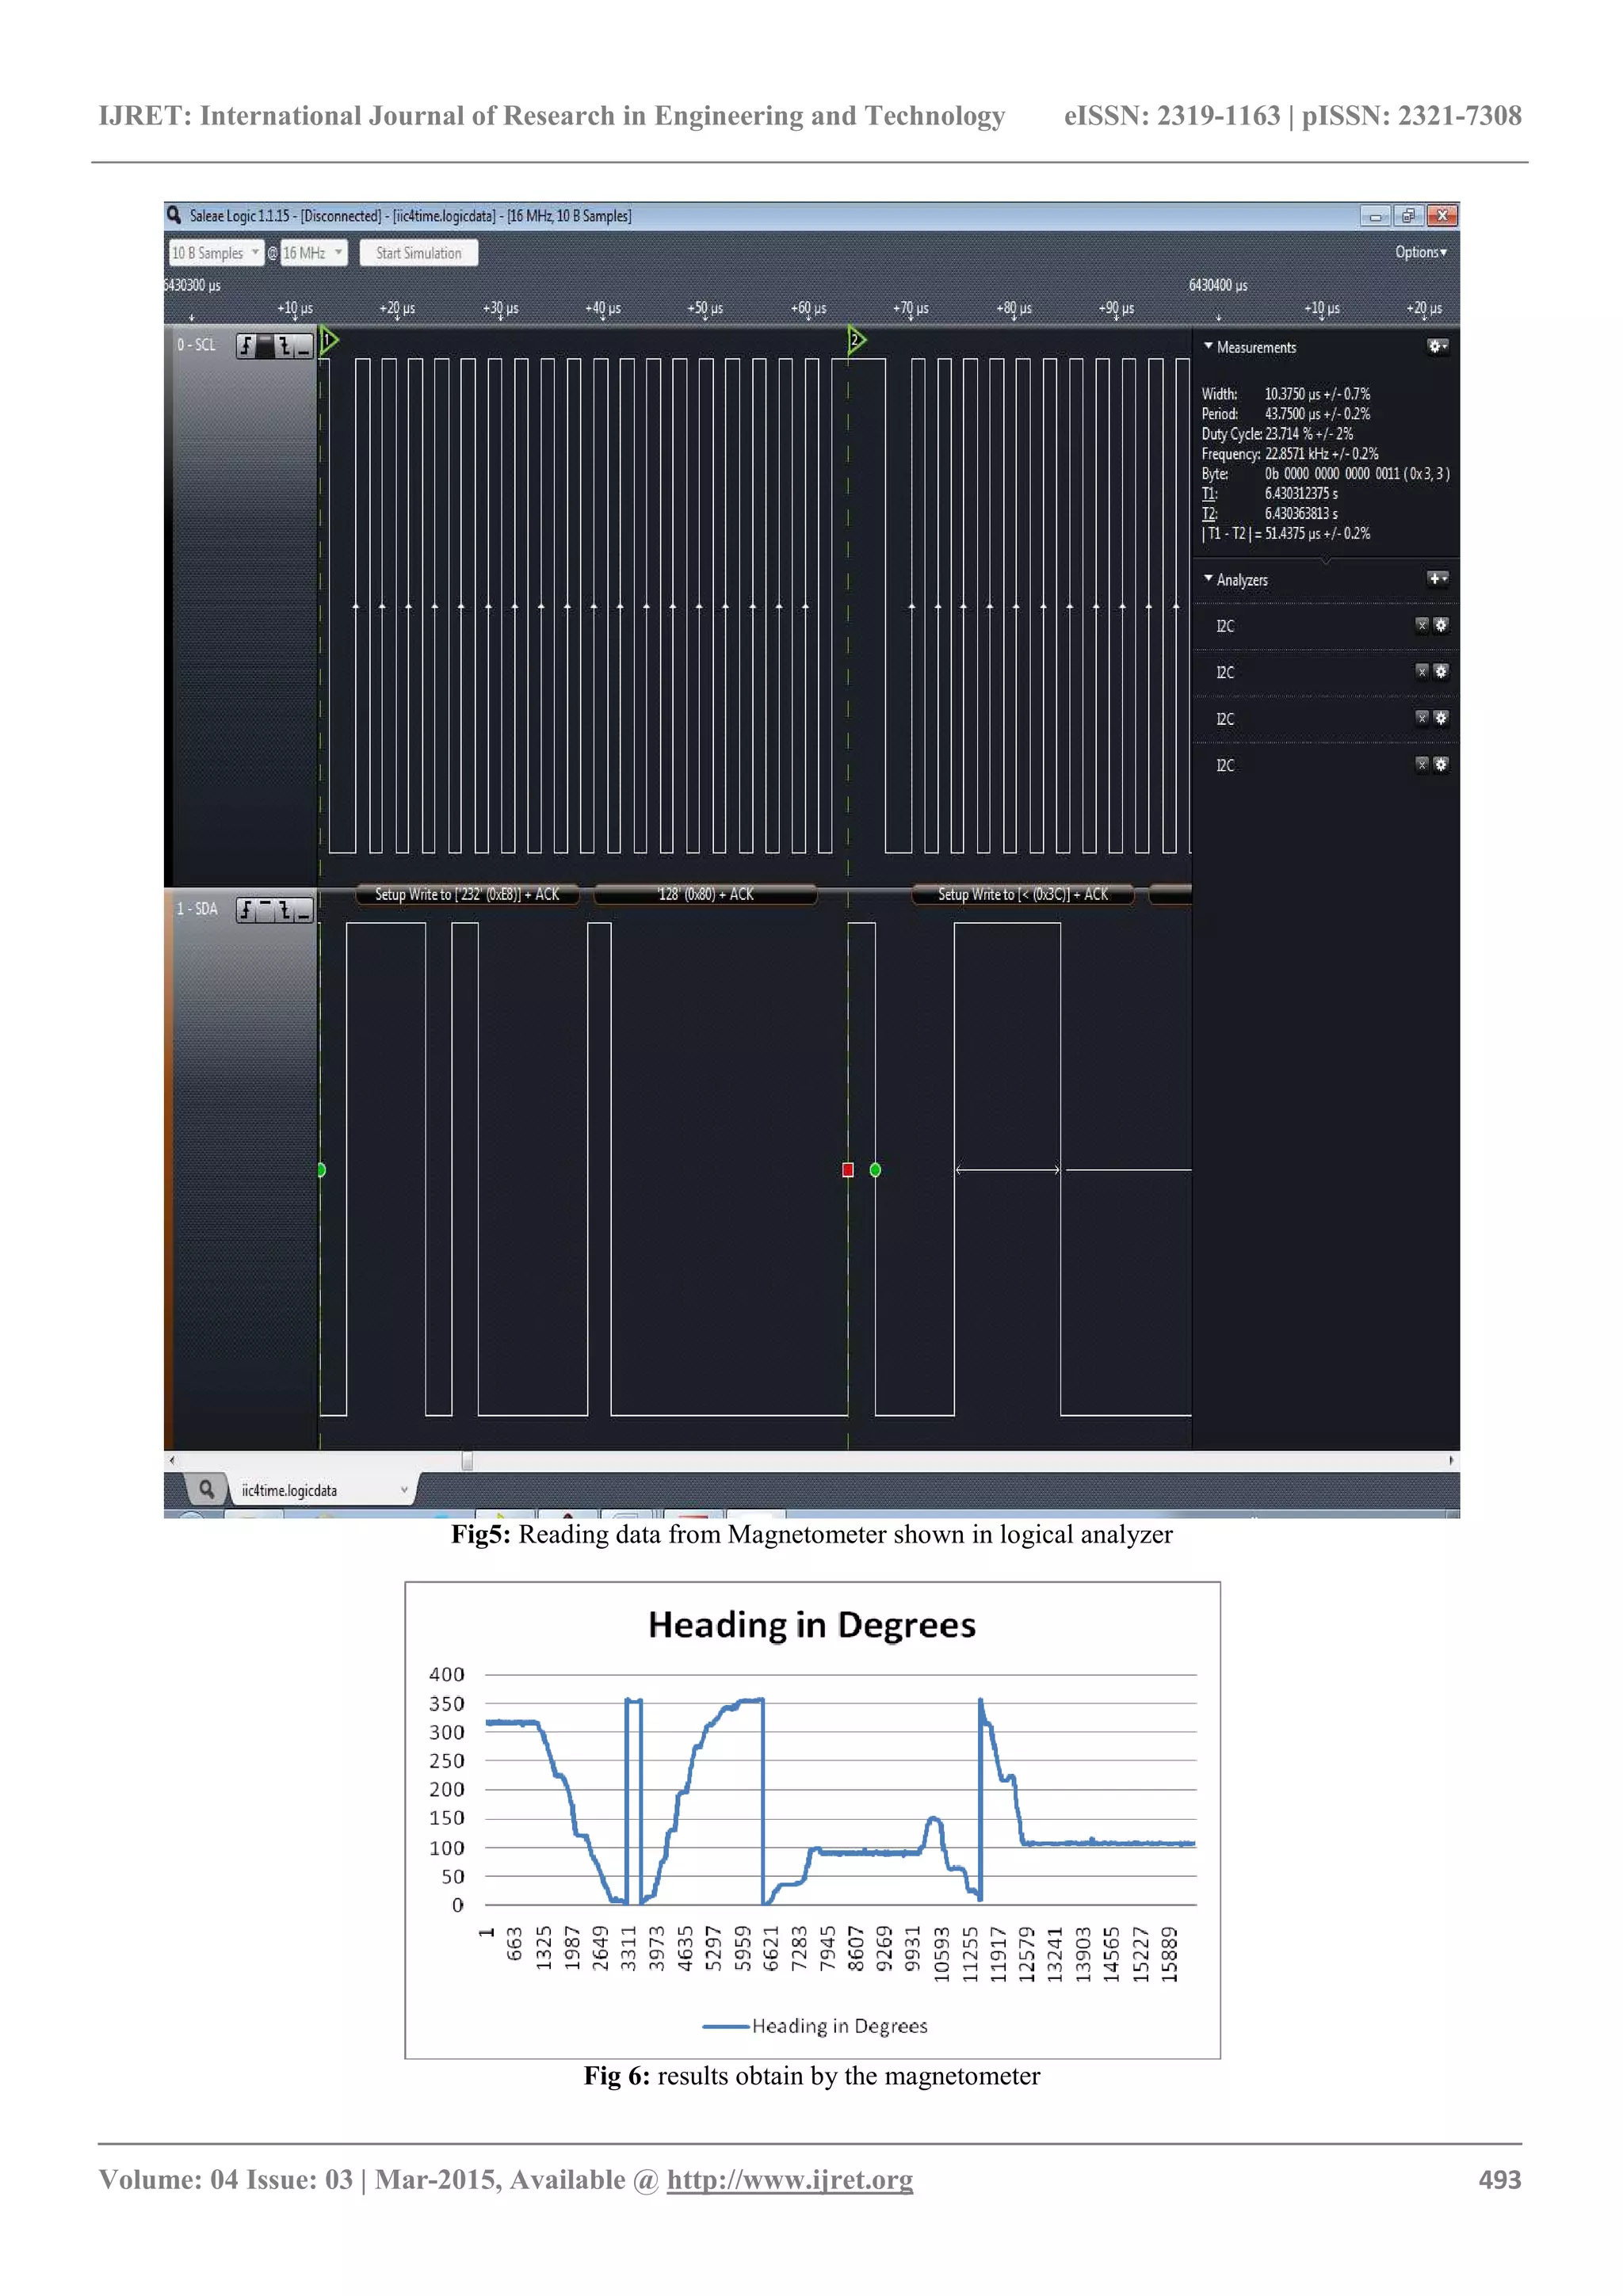Collapse the Analyzers panel
1623x2296 pixels.
pos(1208,579)
